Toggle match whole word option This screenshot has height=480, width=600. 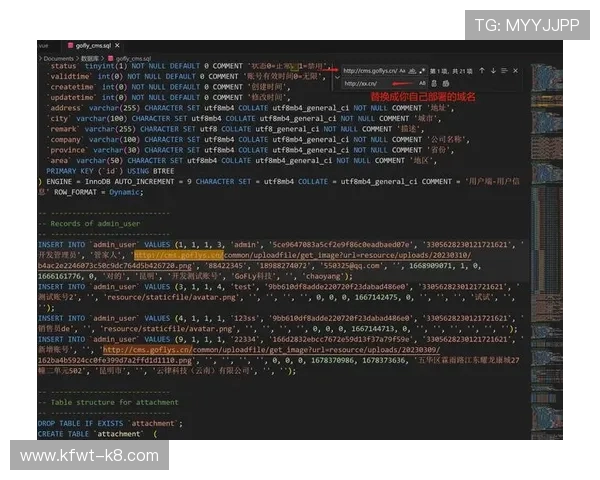click(410, 71)
